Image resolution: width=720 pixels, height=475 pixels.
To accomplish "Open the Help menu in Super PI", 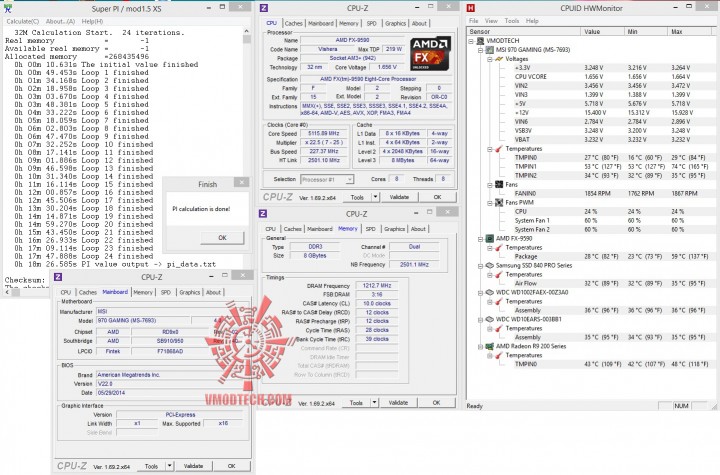I will [92, 21].
